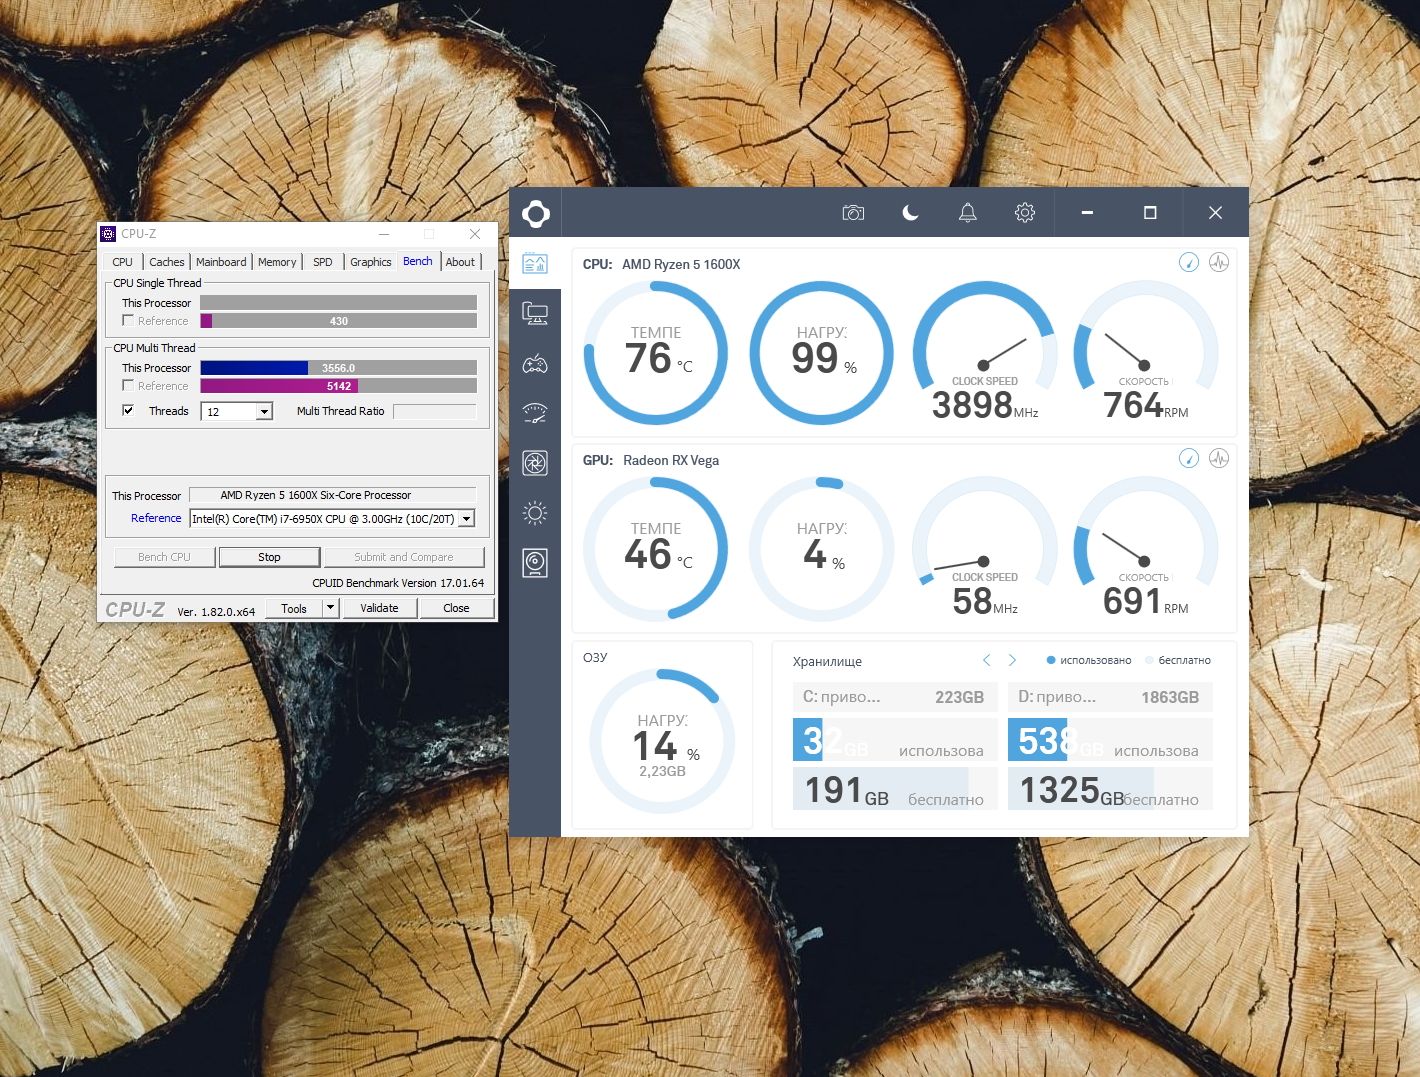Viewport: 1420px width, 1077px height.
Task: Show previous storage drives with left arrow
Action: point(987,660)
